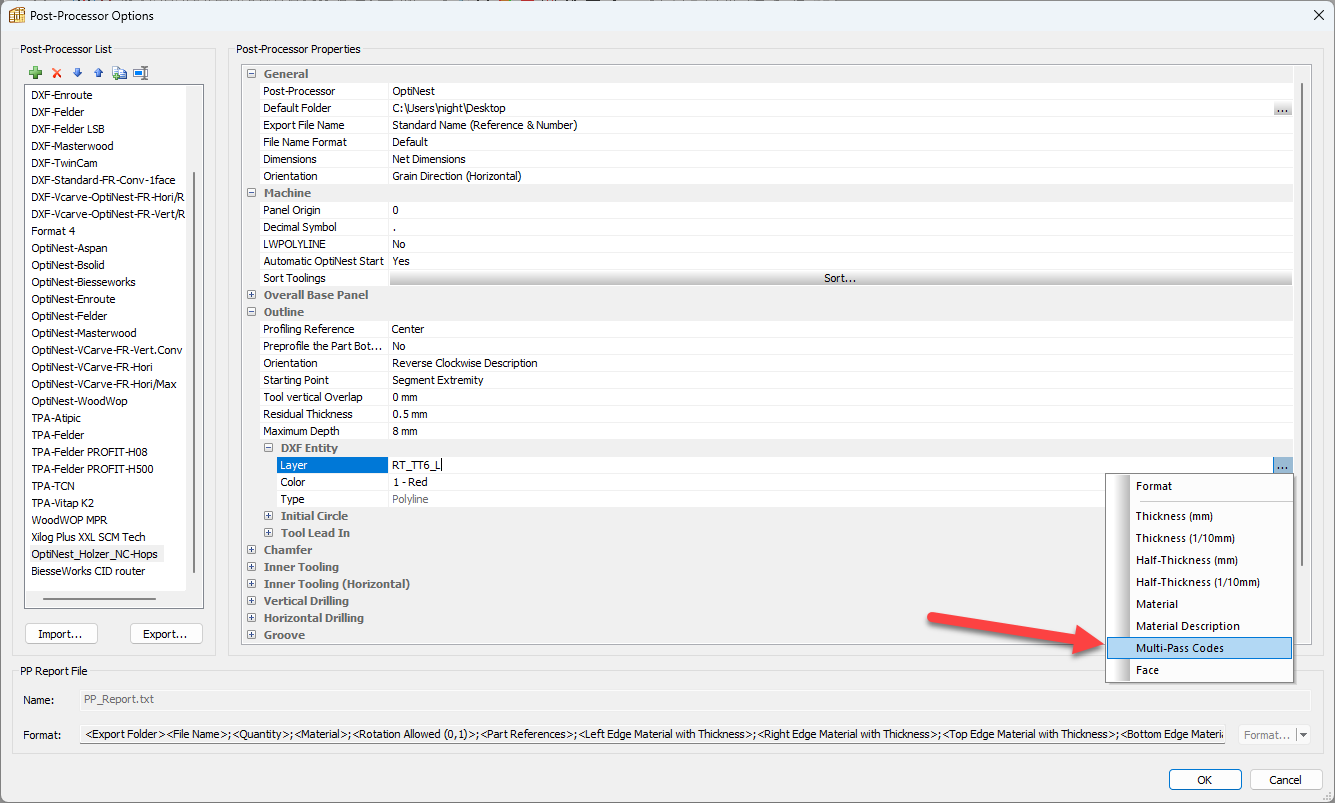This screenshot has height=803, width=1335.
Task: Choose Material from the popup menu
Action: coord(1200,604)
